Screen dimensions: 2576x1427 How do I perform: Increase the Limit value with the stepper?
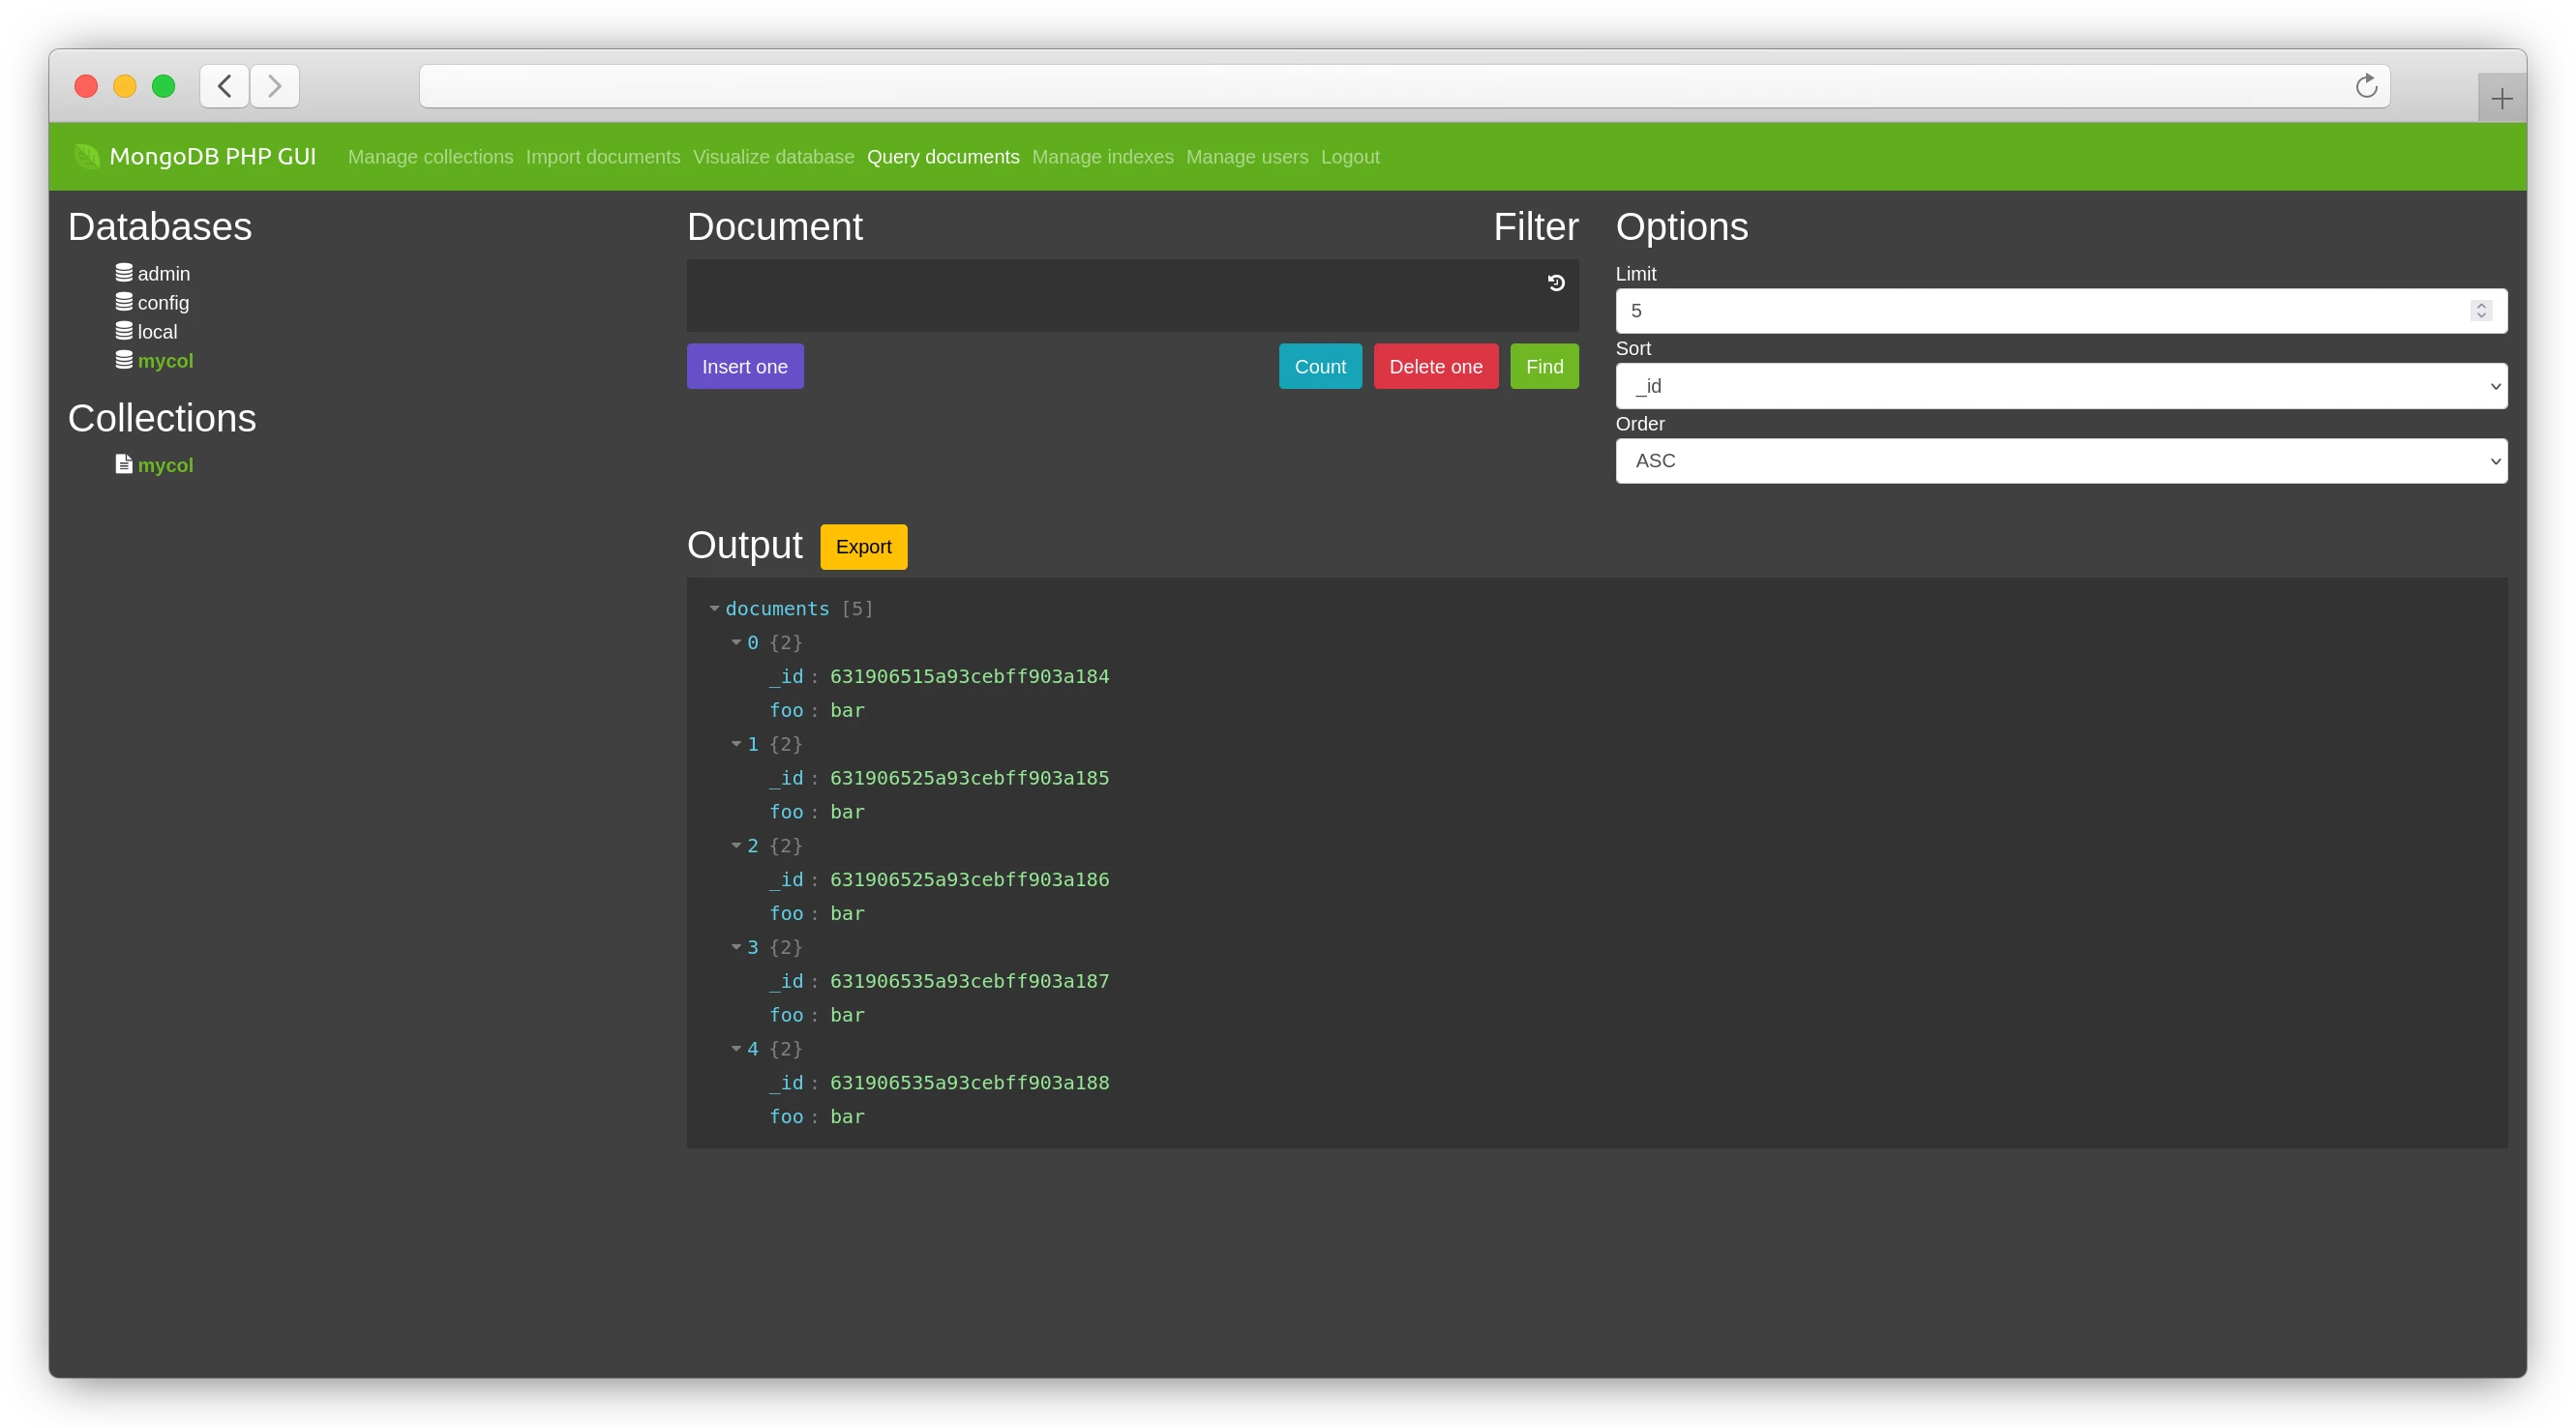pos(2481,304)
